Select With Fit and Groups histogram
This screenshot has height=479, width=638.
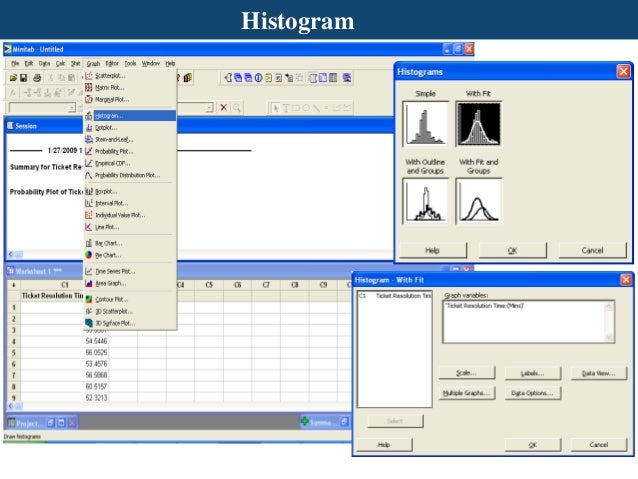pyautogui.click(x=478, y=200)
